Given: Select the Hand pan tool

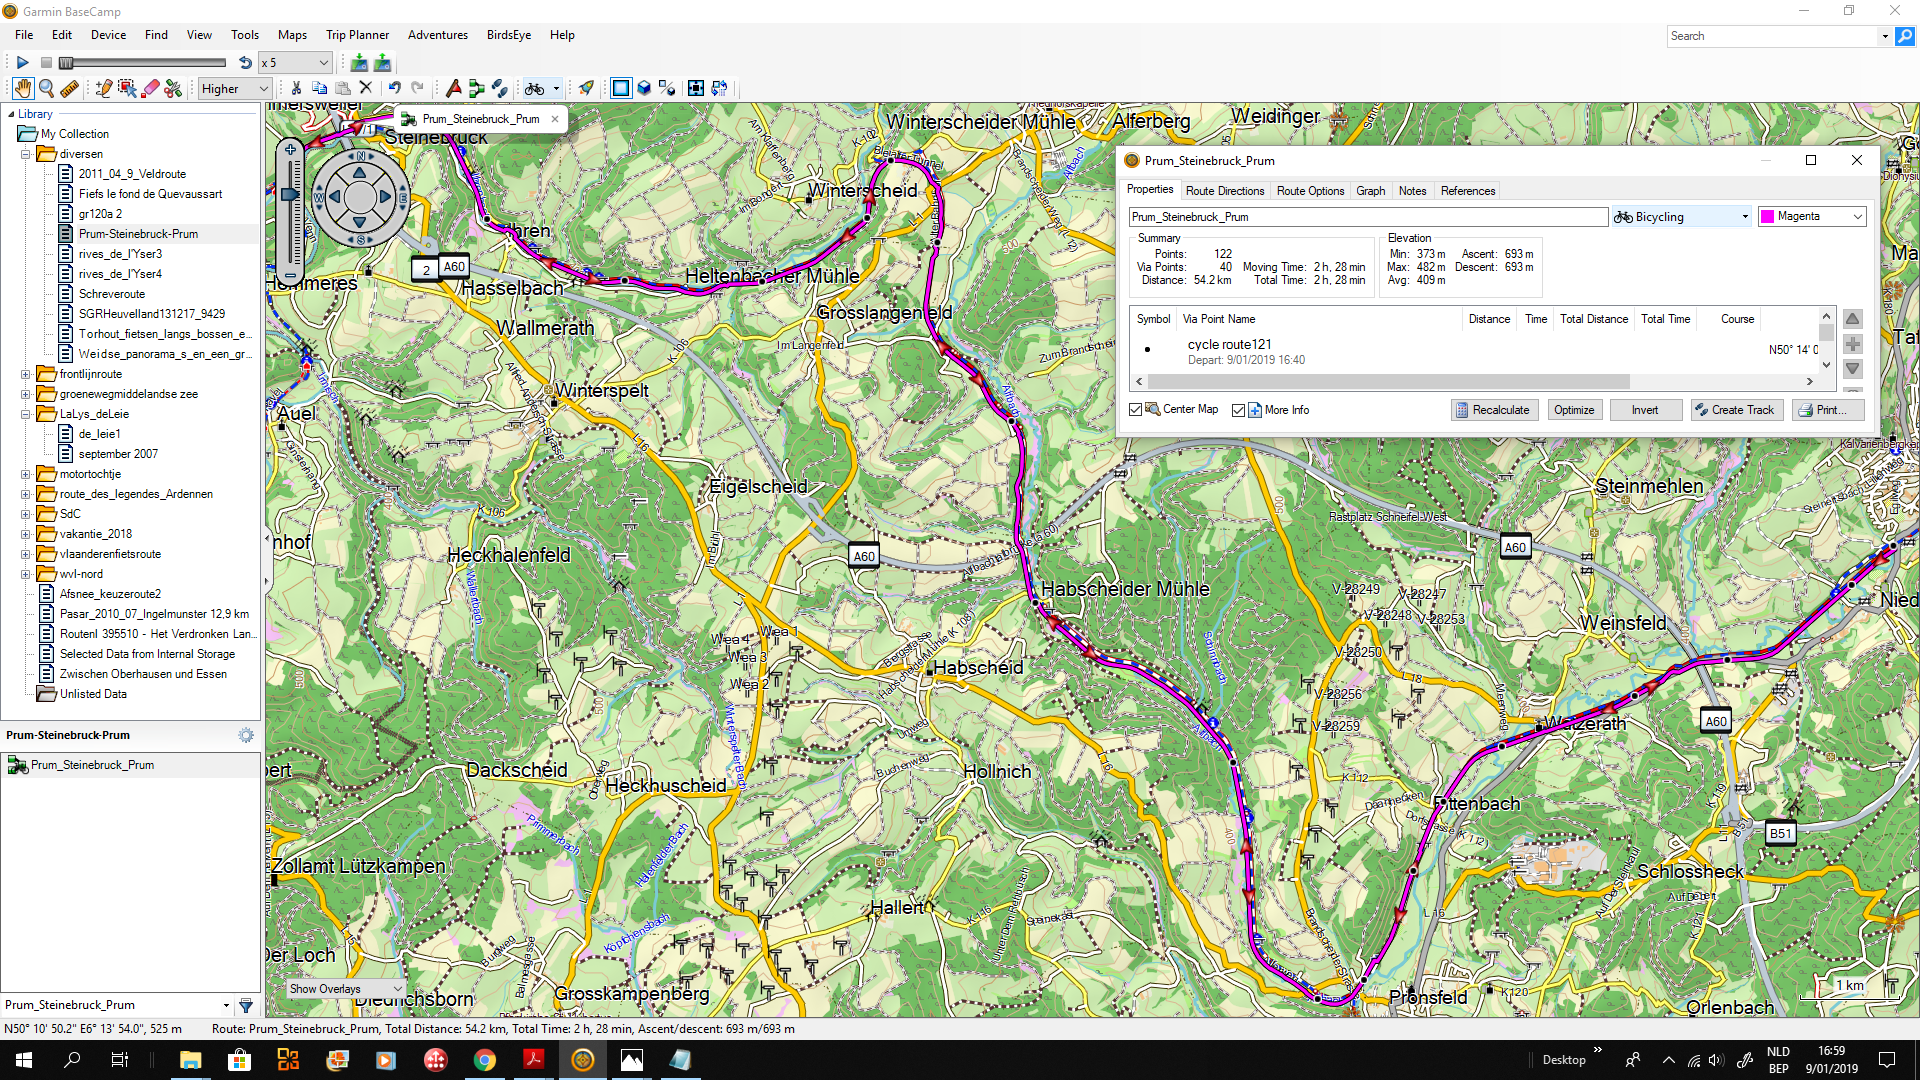Looking at the screenshot, I should tap(23, 88).
